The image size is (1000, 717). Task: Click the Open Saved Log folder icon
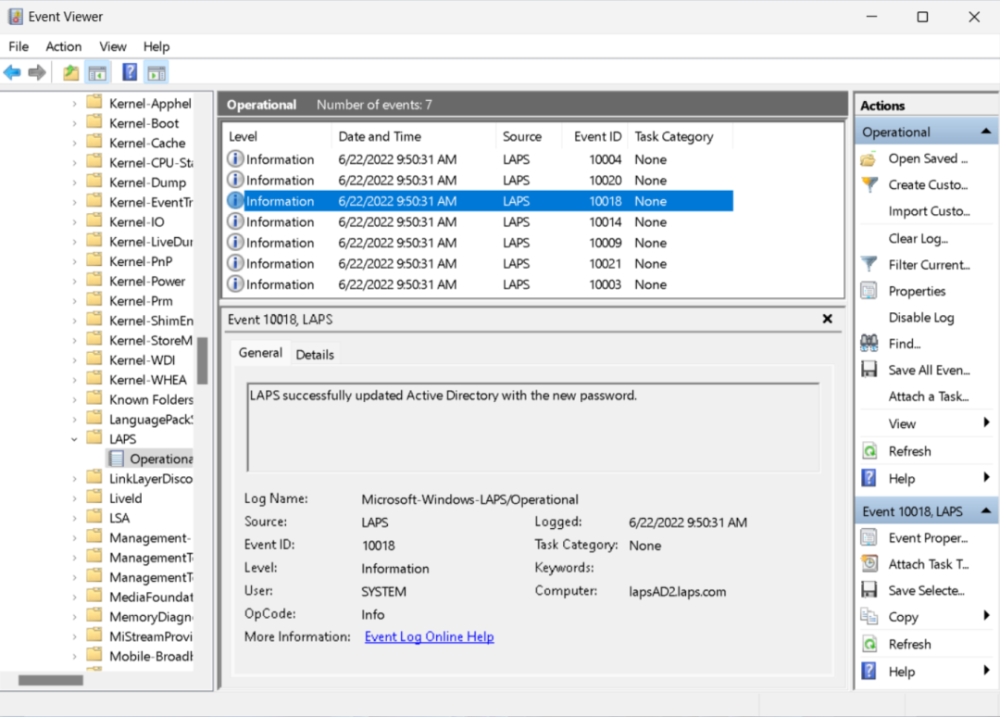pos(869,159)
